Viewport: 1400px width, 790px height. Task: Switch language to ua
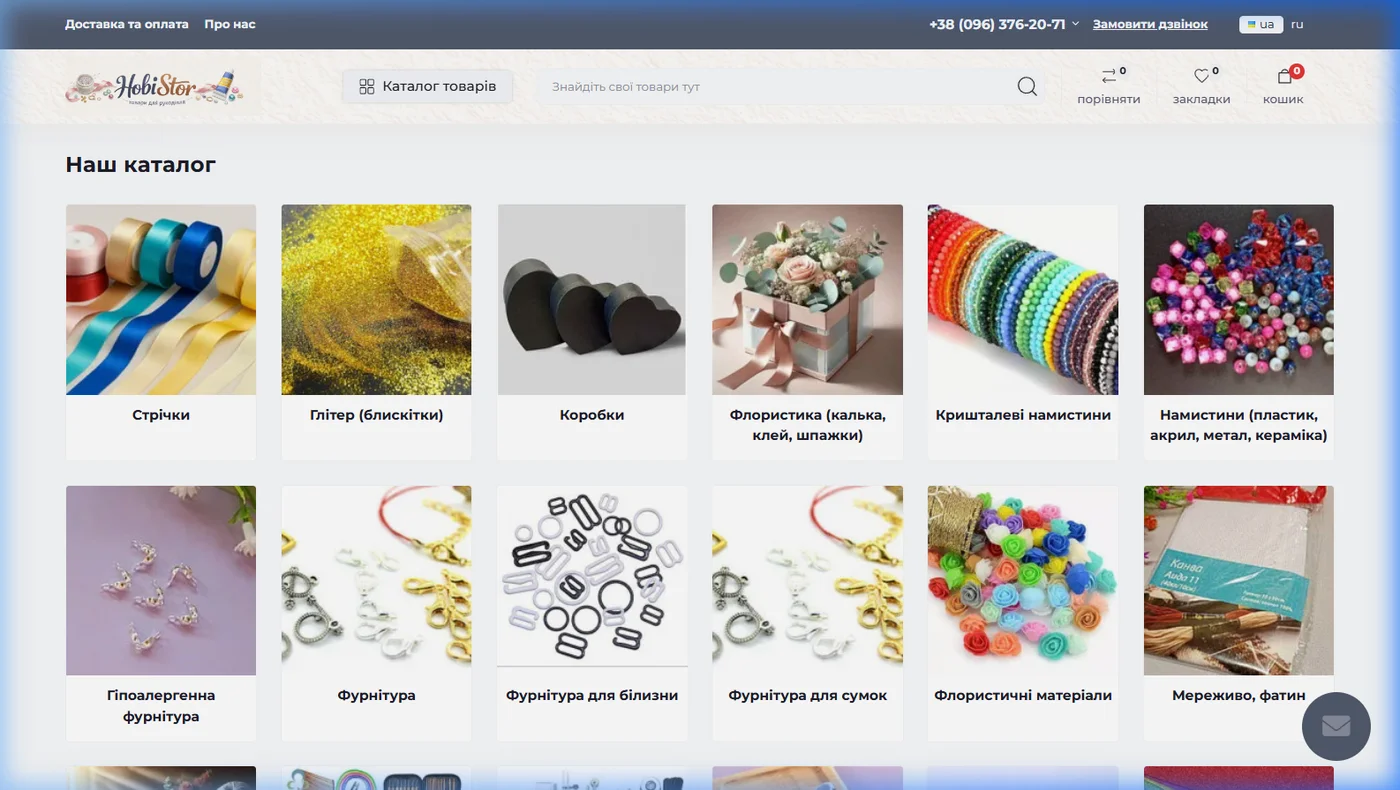click(1261, 24)
